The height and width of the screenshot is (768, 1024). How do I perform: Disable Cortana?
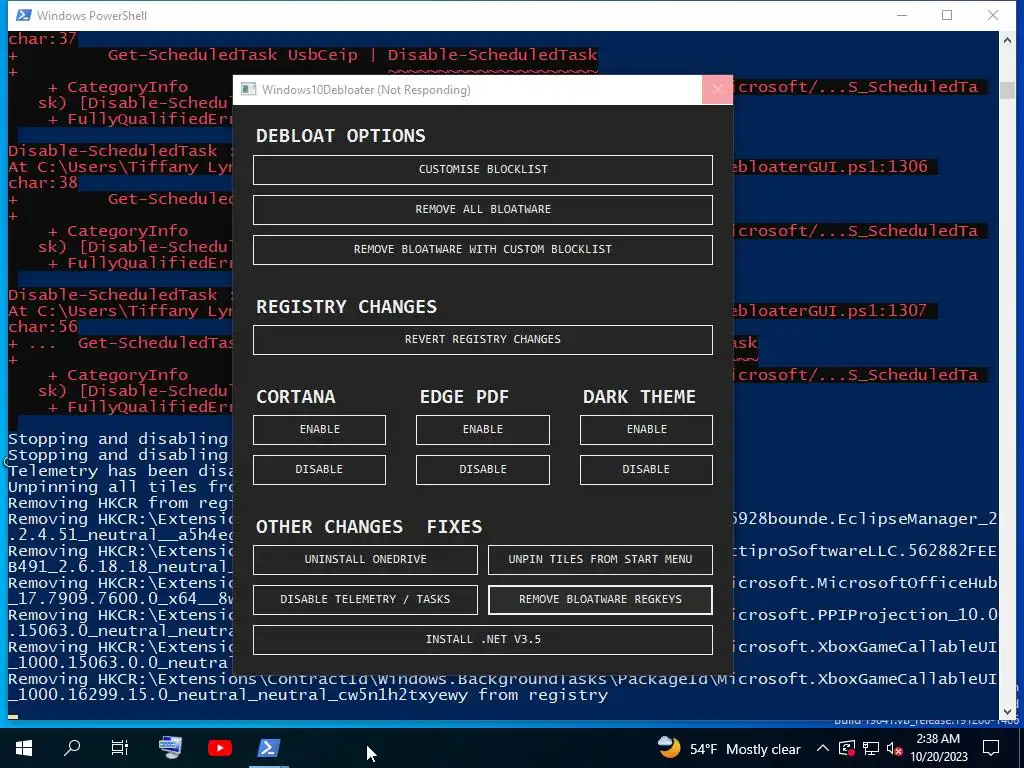click(x=319, y=470)
